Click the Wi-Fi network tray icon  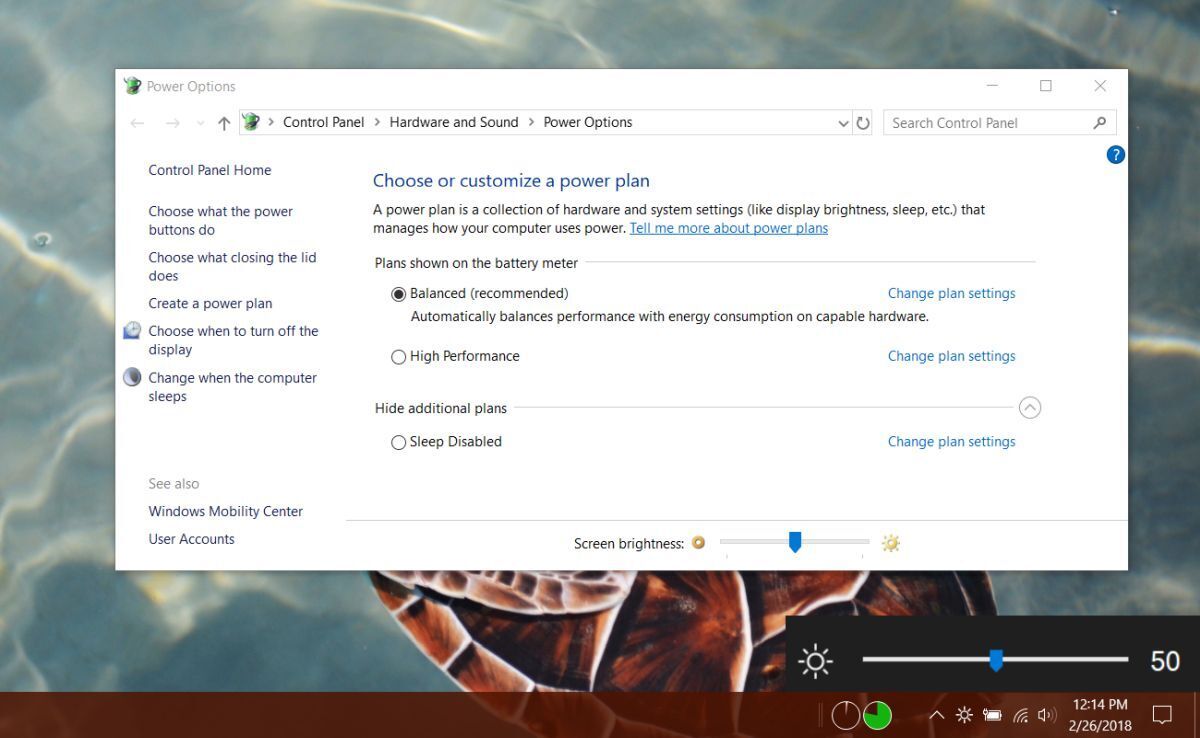pyautogui.click(x=1020, y=715)
